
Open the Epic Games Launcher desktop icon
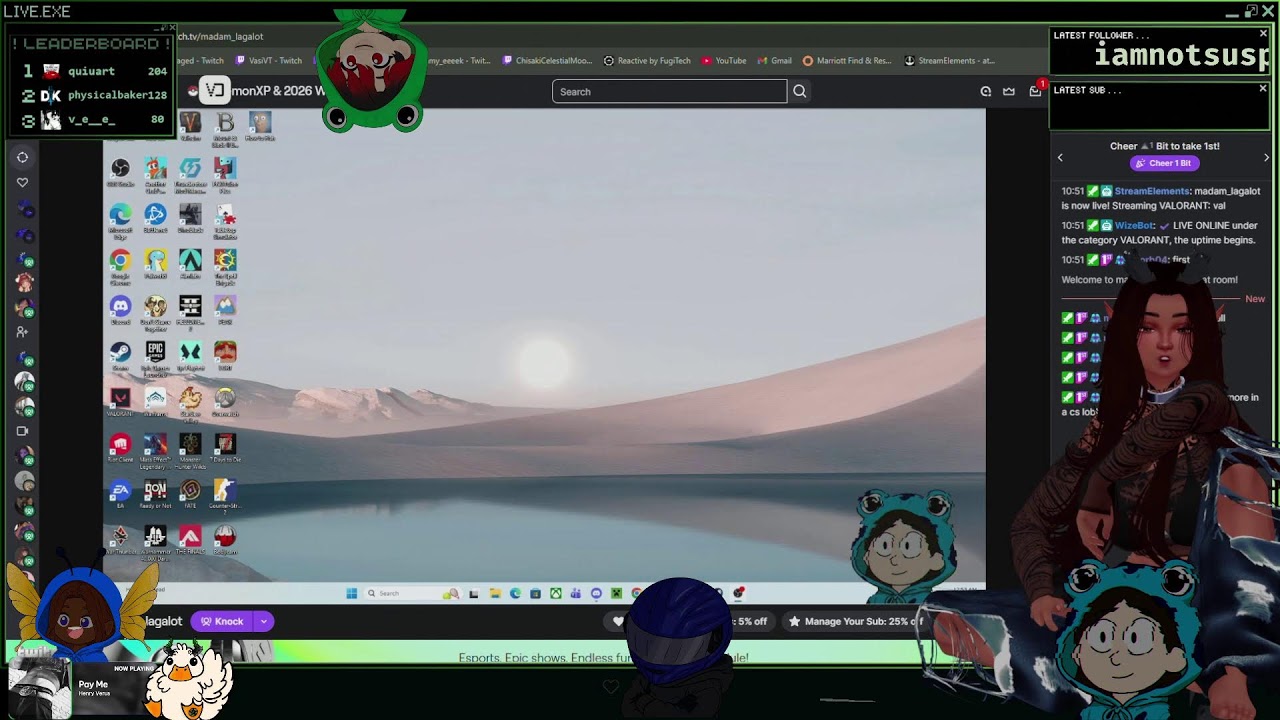(x=155, y=356)
